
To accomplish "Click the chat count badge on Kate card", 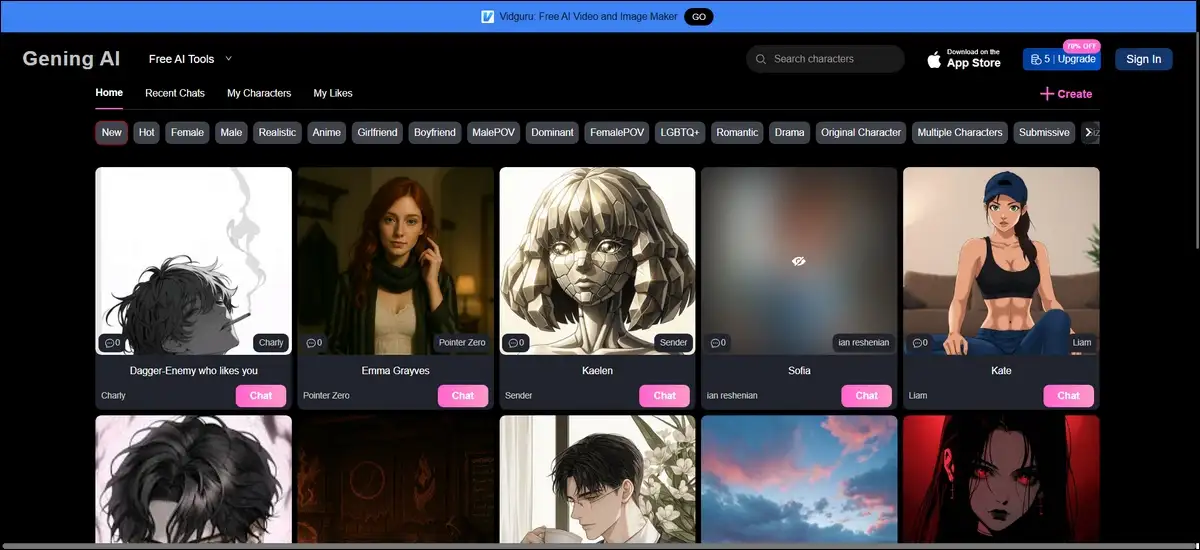I will tap(919, 342).
